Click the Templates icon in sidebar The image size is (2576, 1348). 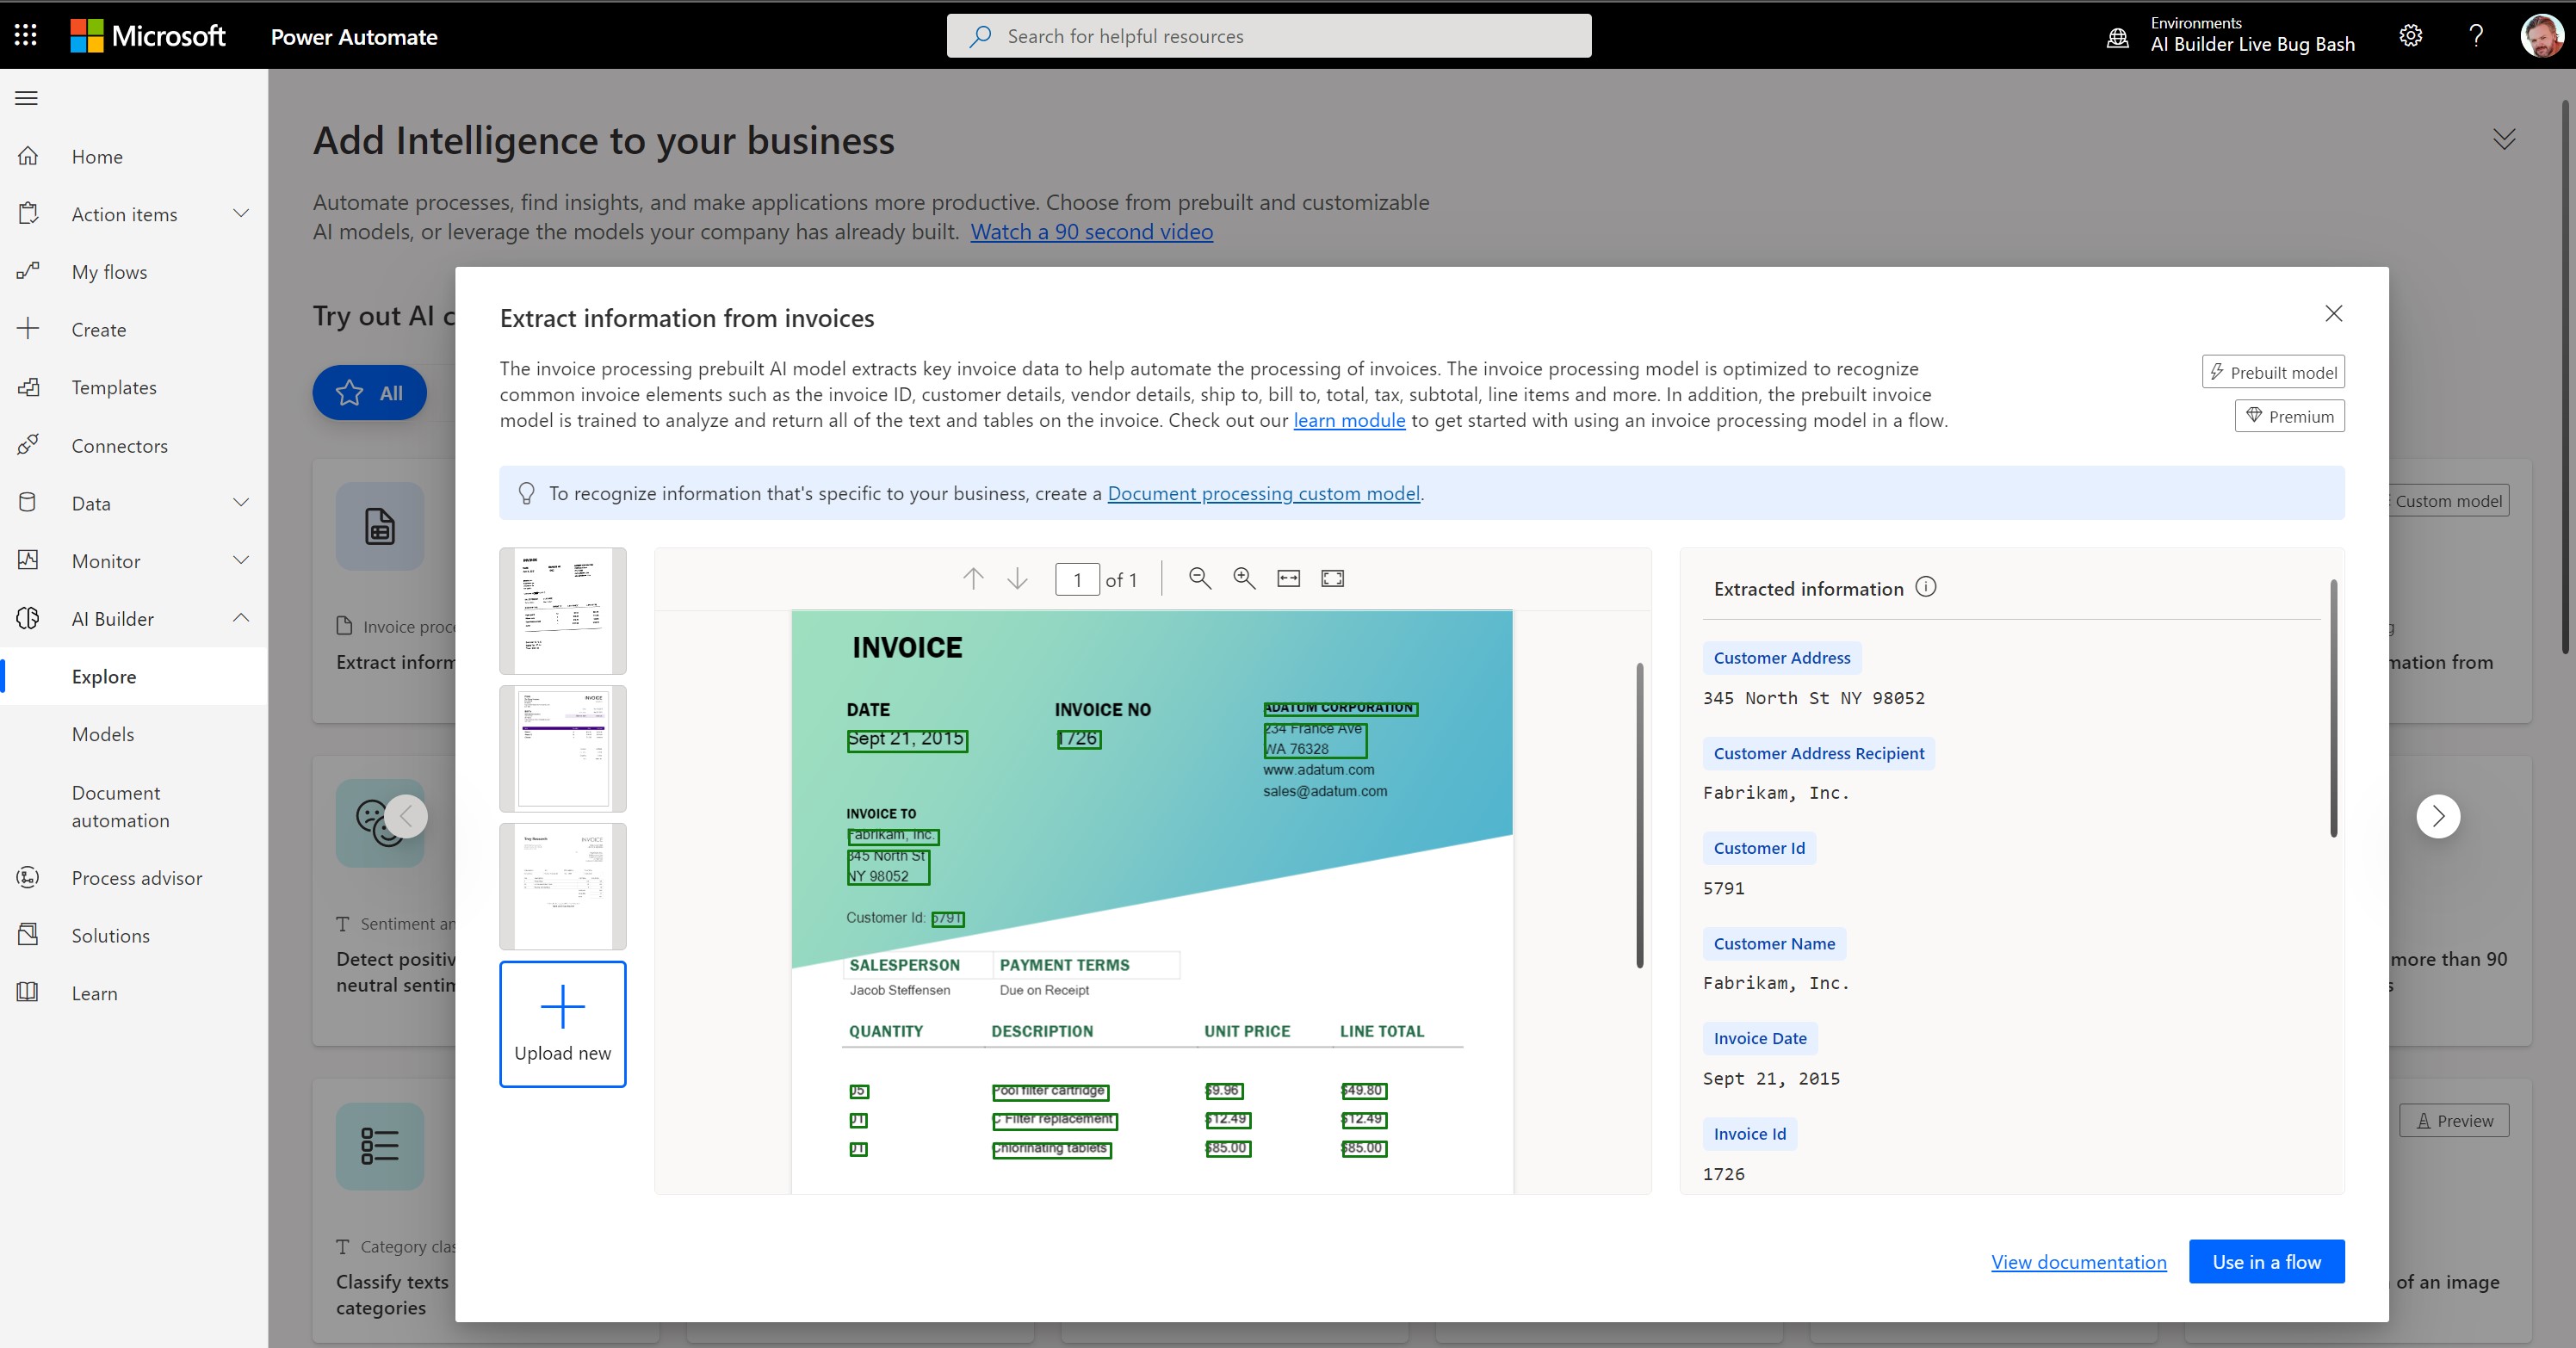coord(28,387)
